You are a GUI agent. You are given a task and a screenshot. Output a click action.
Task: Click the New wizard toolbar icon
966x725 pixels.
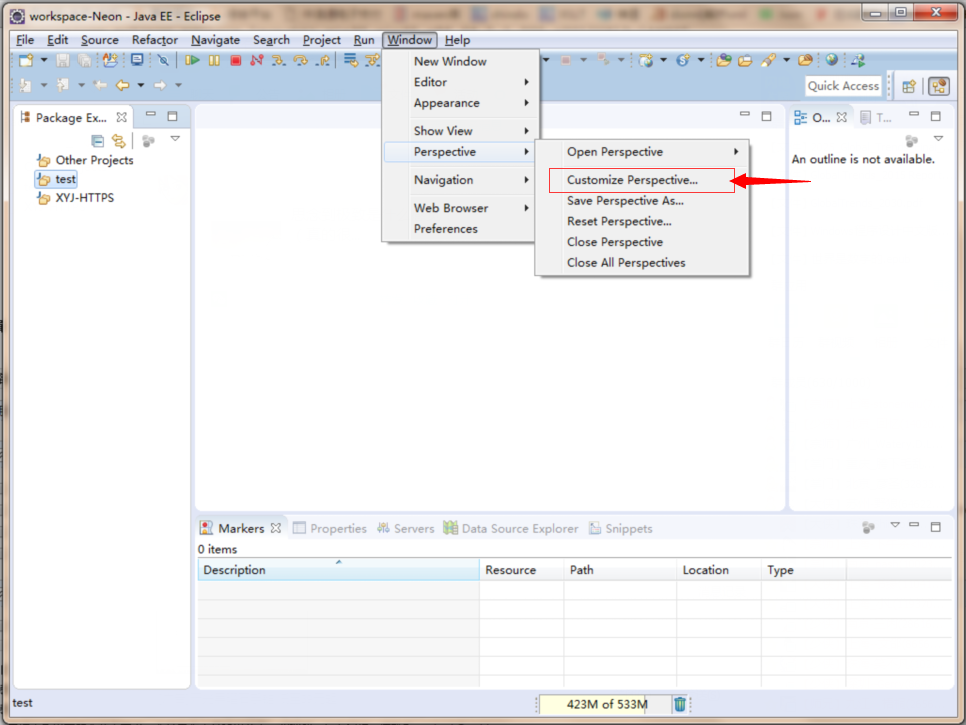coord(26,60)
